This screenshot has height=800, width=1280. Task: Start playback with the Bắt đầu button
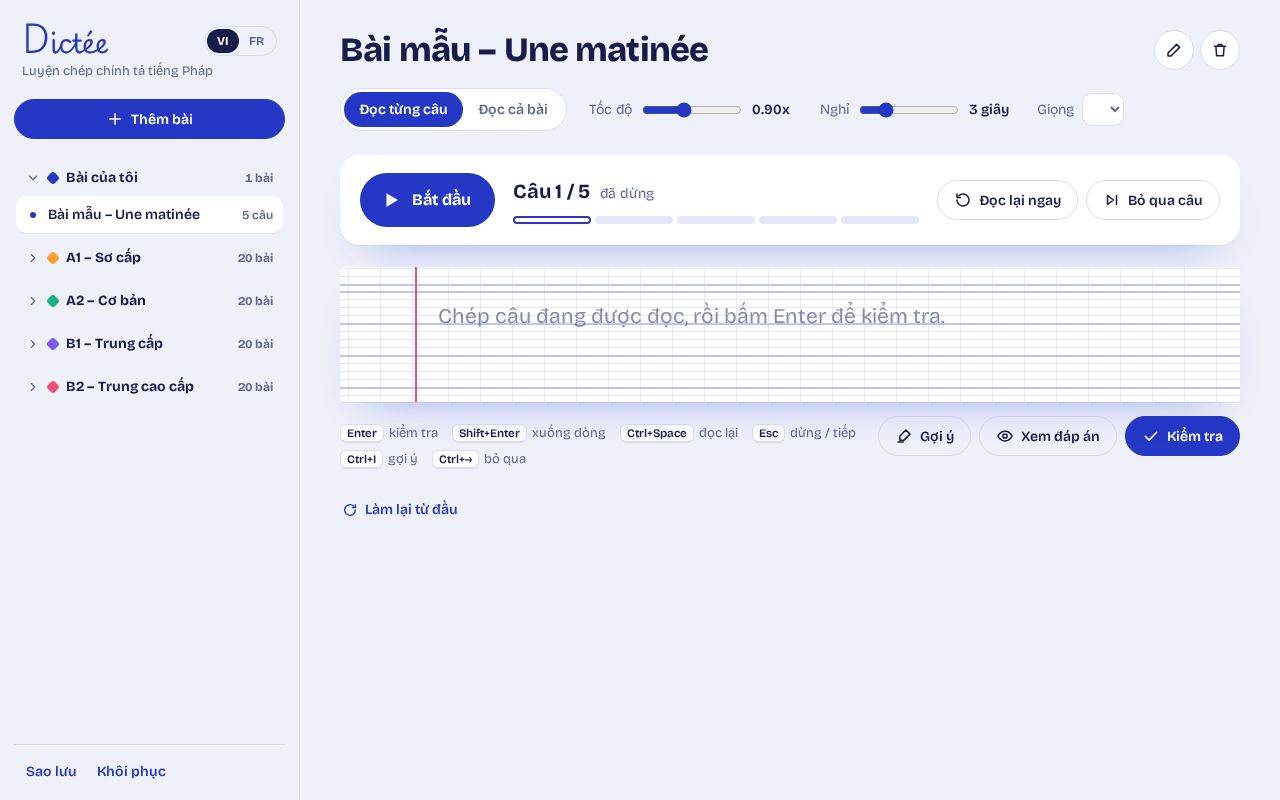click(x=427, y=200)
